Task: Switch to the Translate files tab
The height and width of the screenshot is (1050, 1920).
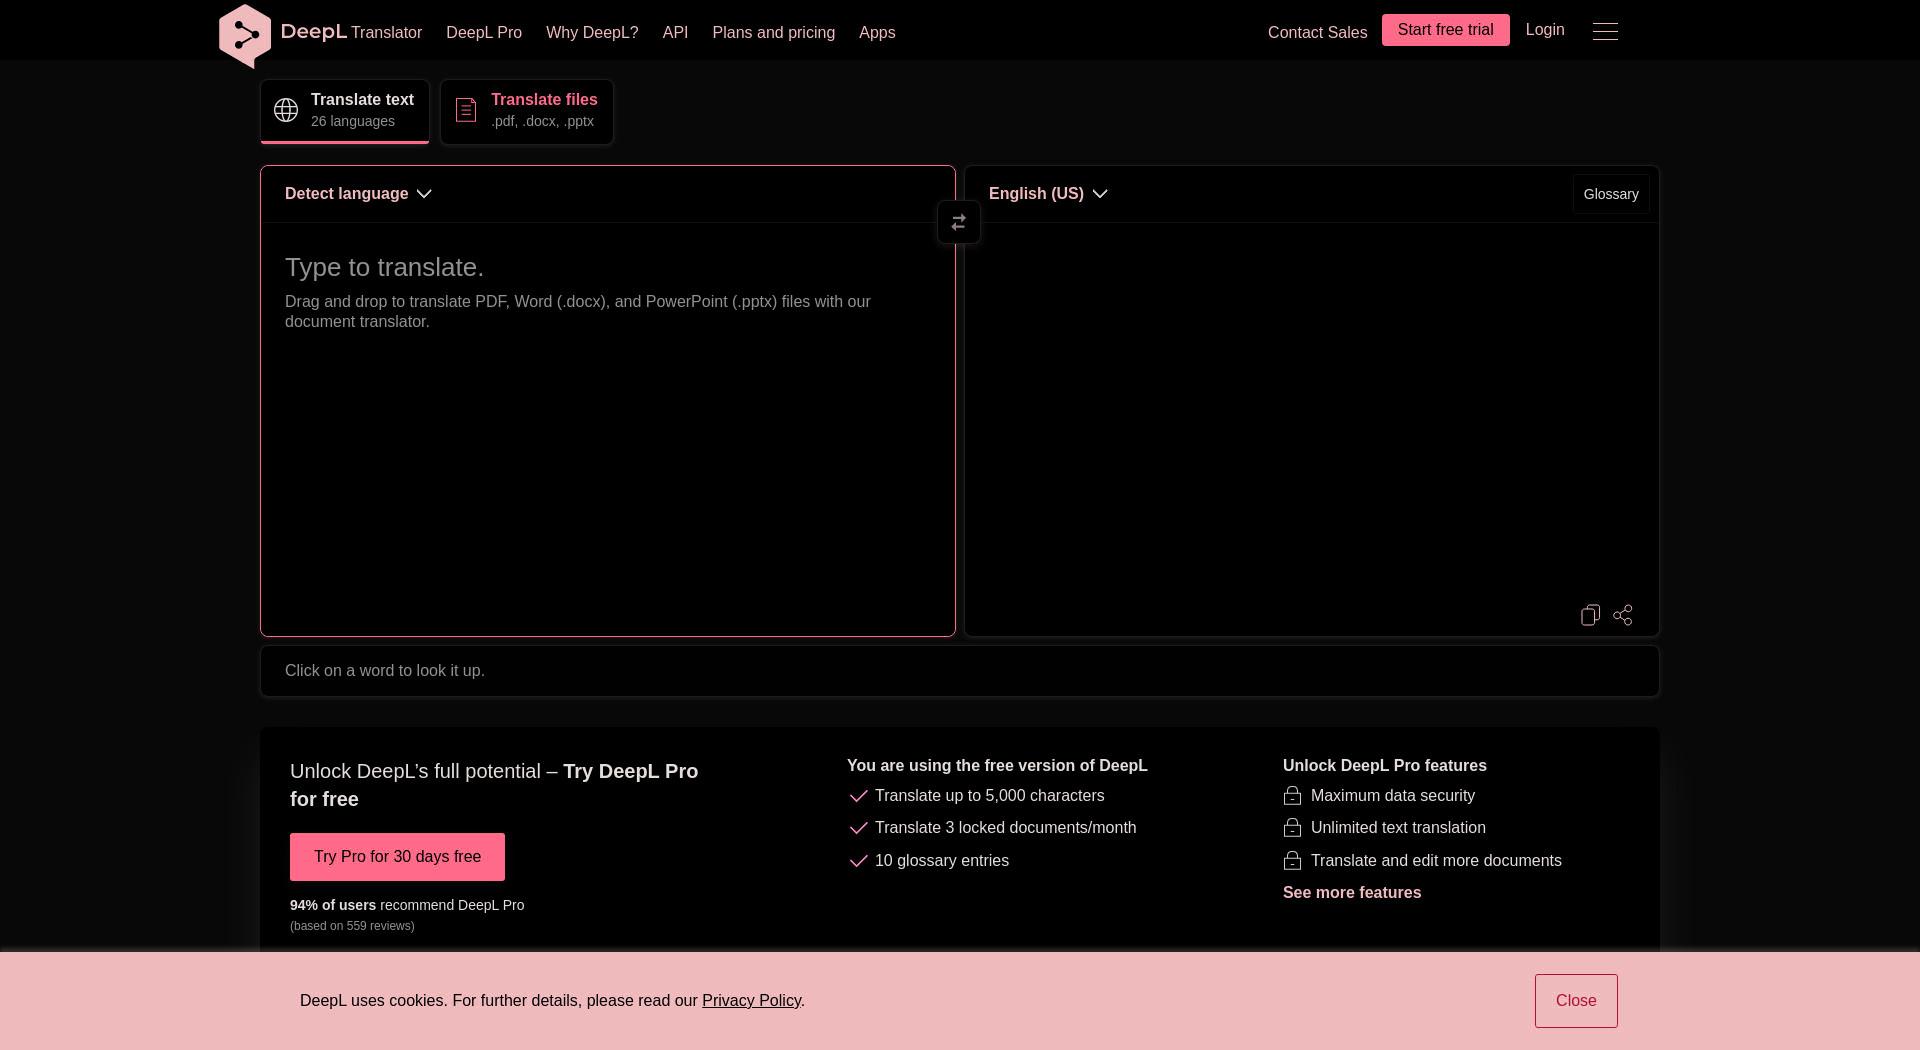Action: [x=527, y=111]
